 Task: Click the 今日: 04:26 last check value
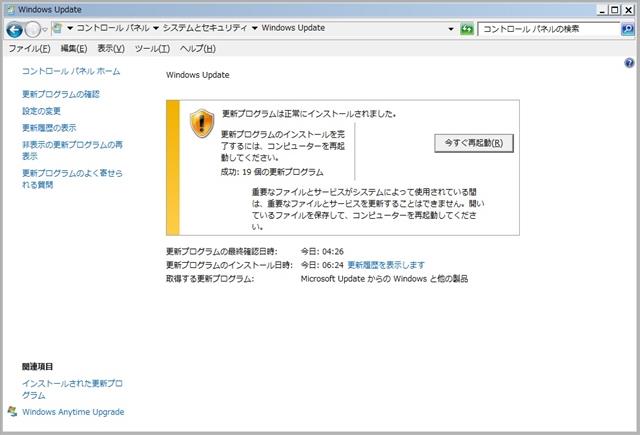click(x=322, y=251)
